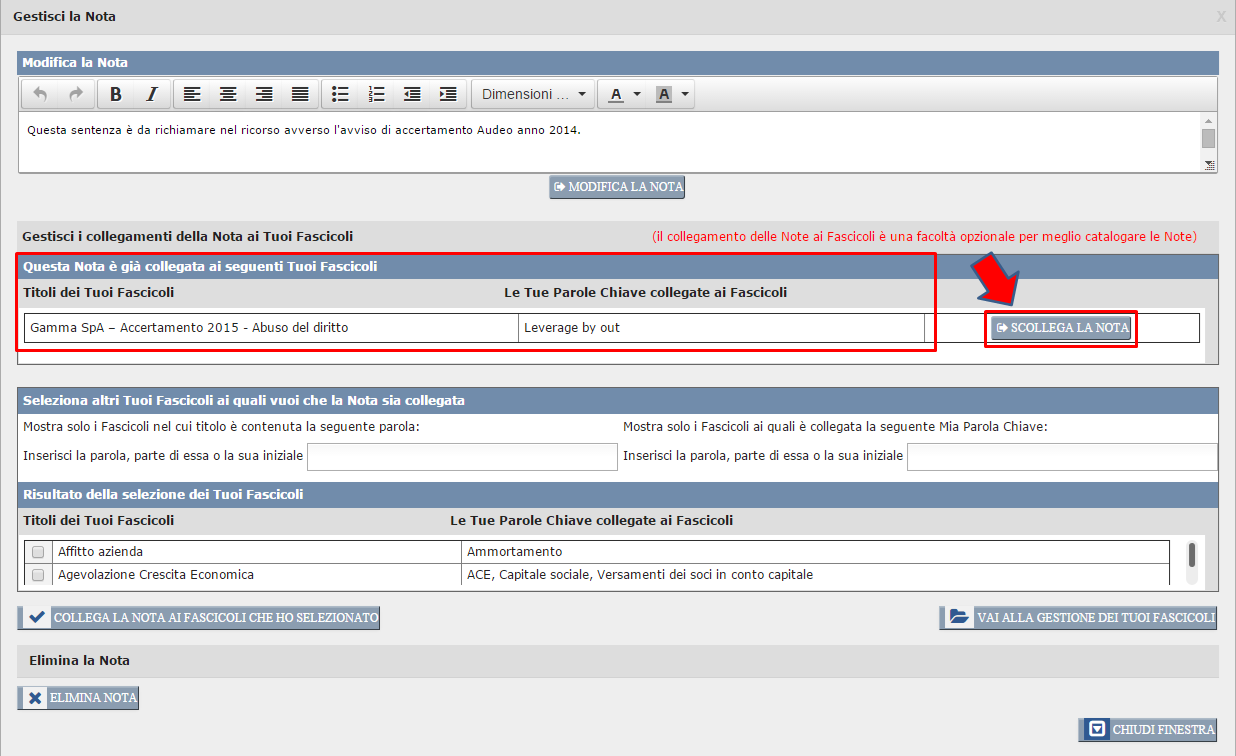The height and width of the screenshot is (756, 1236).
Task: Delete the note with ELIMINA NOTA
Action: pyautogui.click(x=78, y=698)
